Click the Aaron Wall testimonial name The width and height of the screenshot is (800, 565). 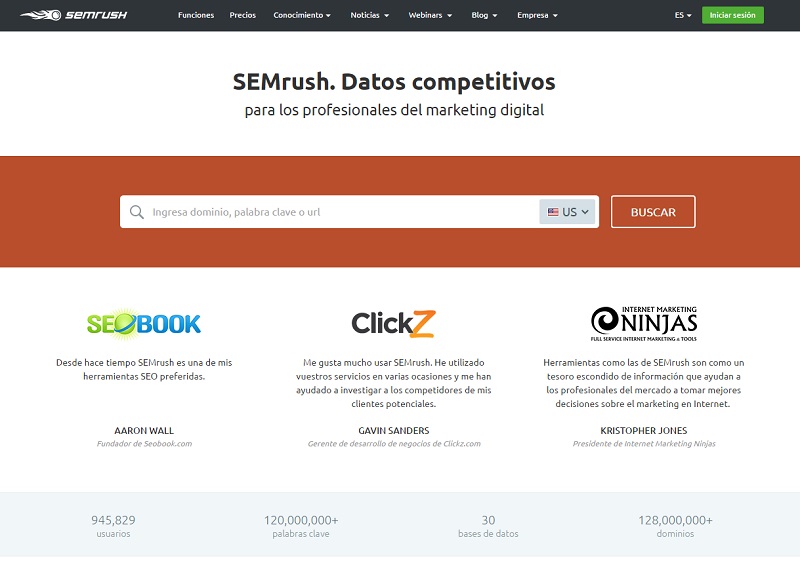[x=144, y=430]
